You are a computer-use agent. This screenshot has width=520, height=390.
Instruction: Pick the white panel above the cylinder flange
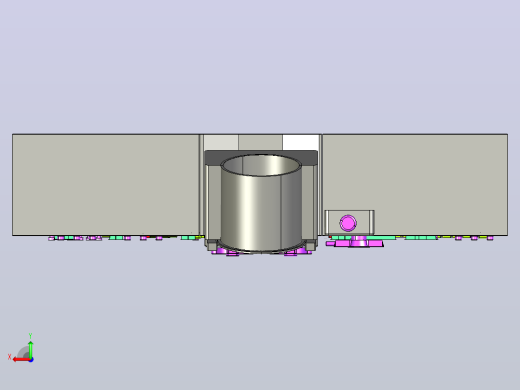pos(300,142)
